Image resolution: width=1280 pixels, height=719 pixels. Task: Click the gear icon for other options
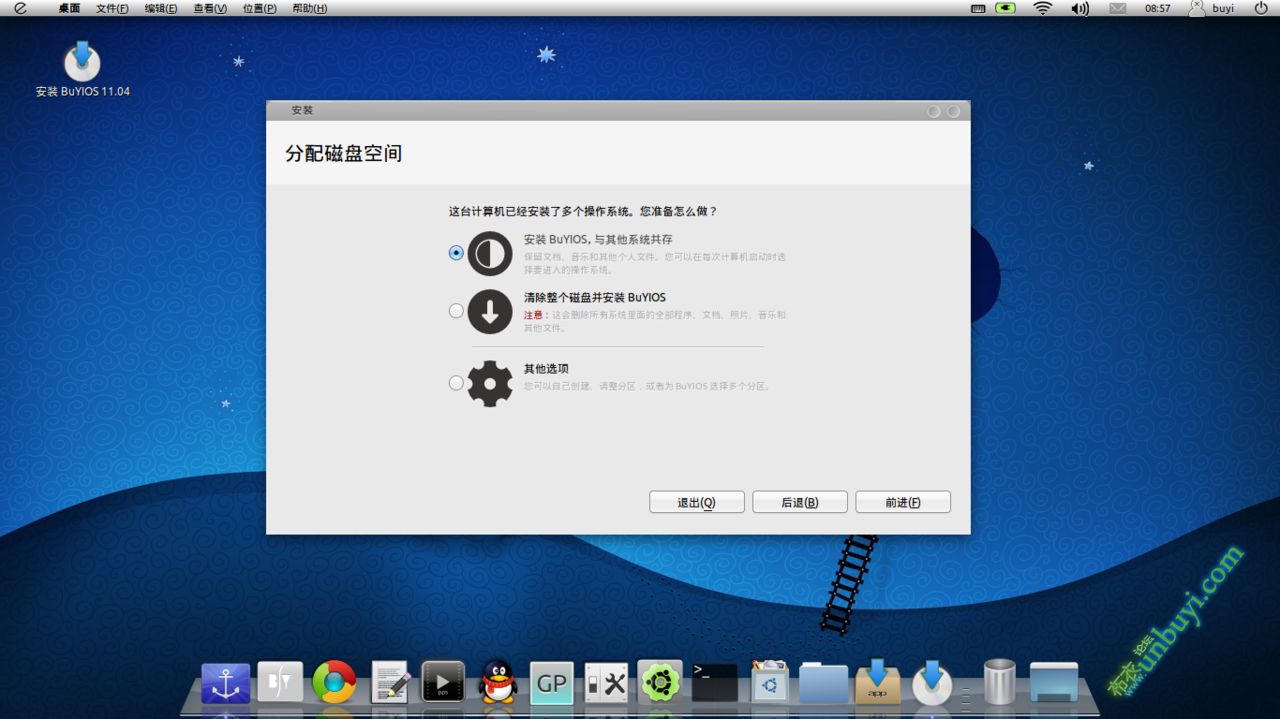pos(490,383)
